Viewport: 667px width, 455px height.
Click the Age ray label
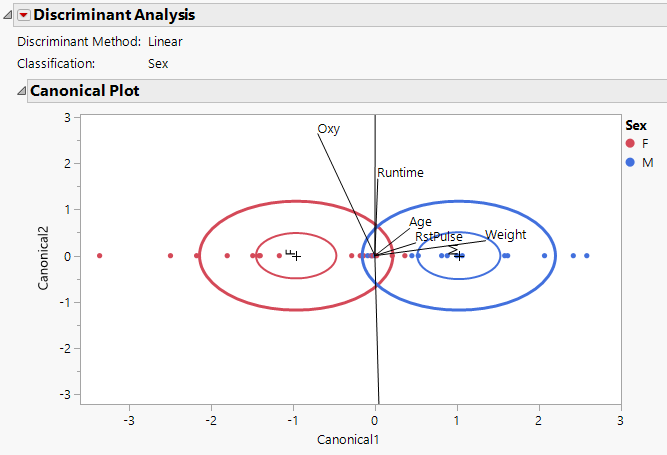pos(420,222)
